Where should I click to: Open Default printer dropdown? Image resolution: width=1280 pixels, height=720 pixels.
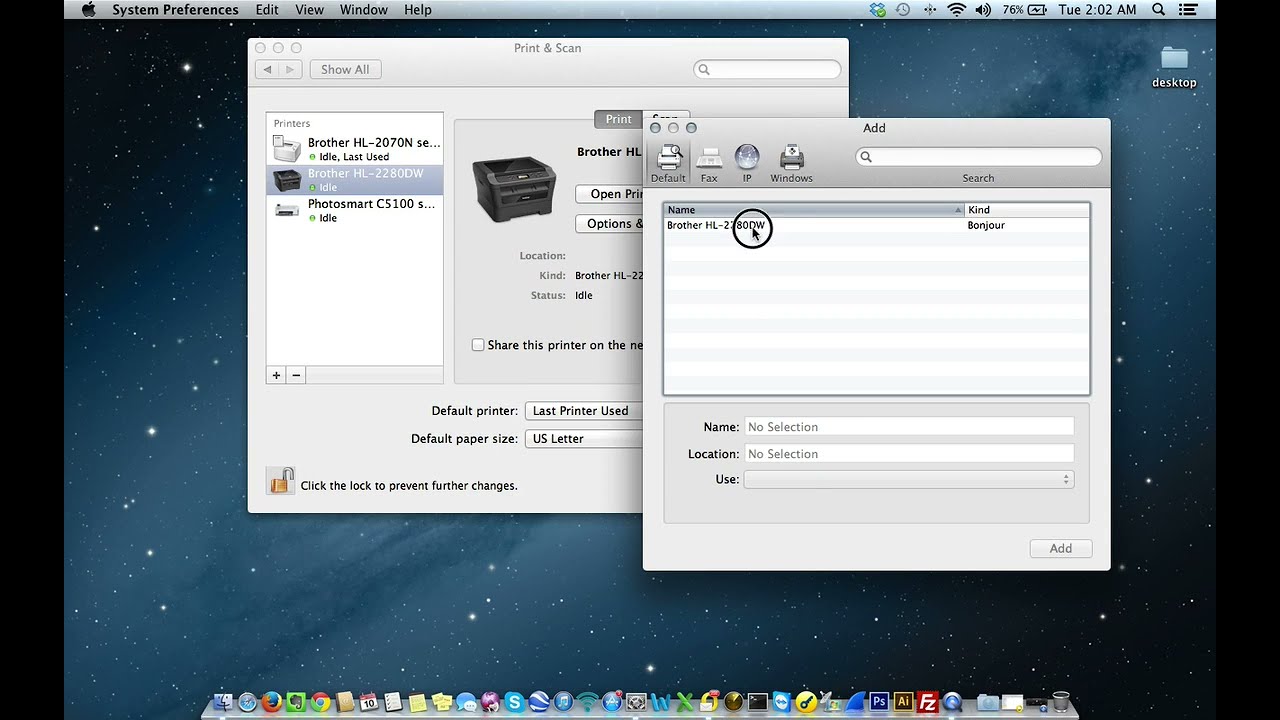tap(584, 411)
